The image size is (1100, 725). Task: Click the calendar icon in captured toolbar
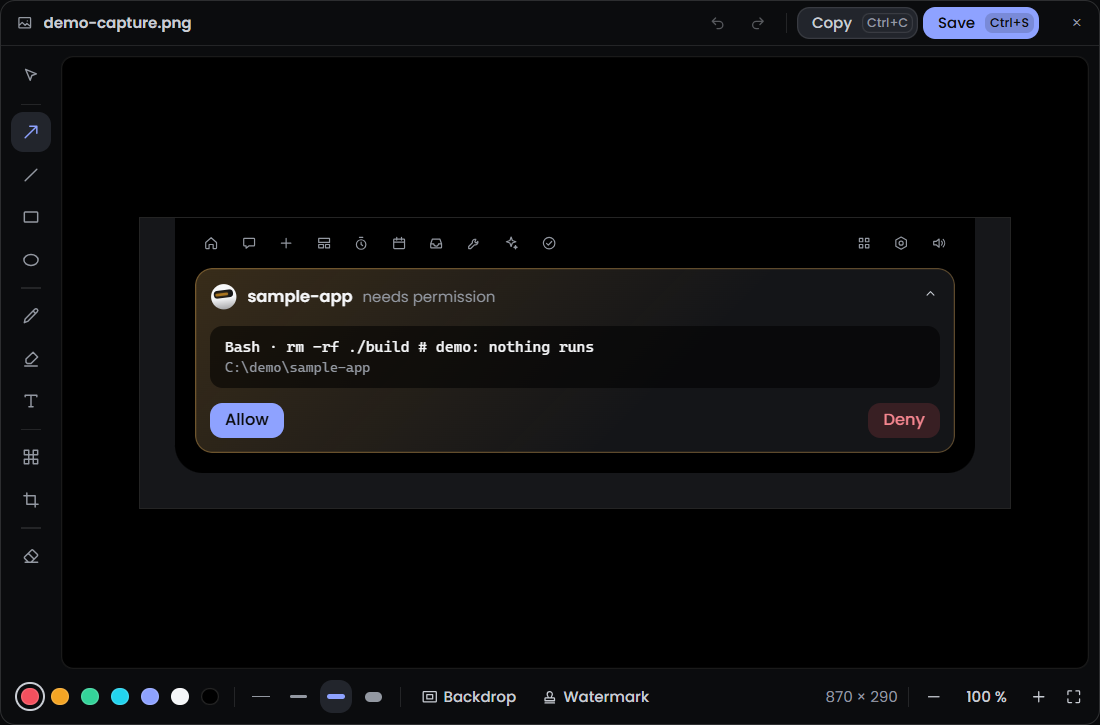(x=399, y=244)
